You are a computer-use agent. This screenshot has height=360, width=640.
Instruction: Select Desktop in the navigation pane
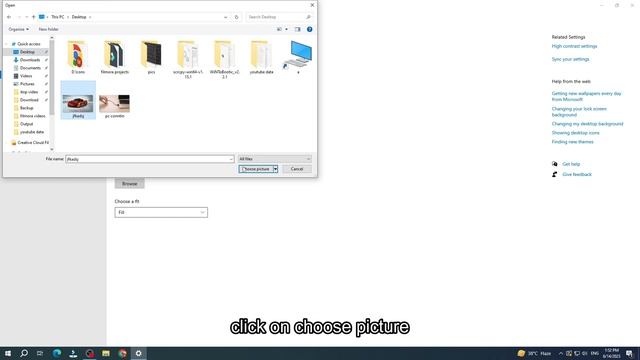coord(27,52)
